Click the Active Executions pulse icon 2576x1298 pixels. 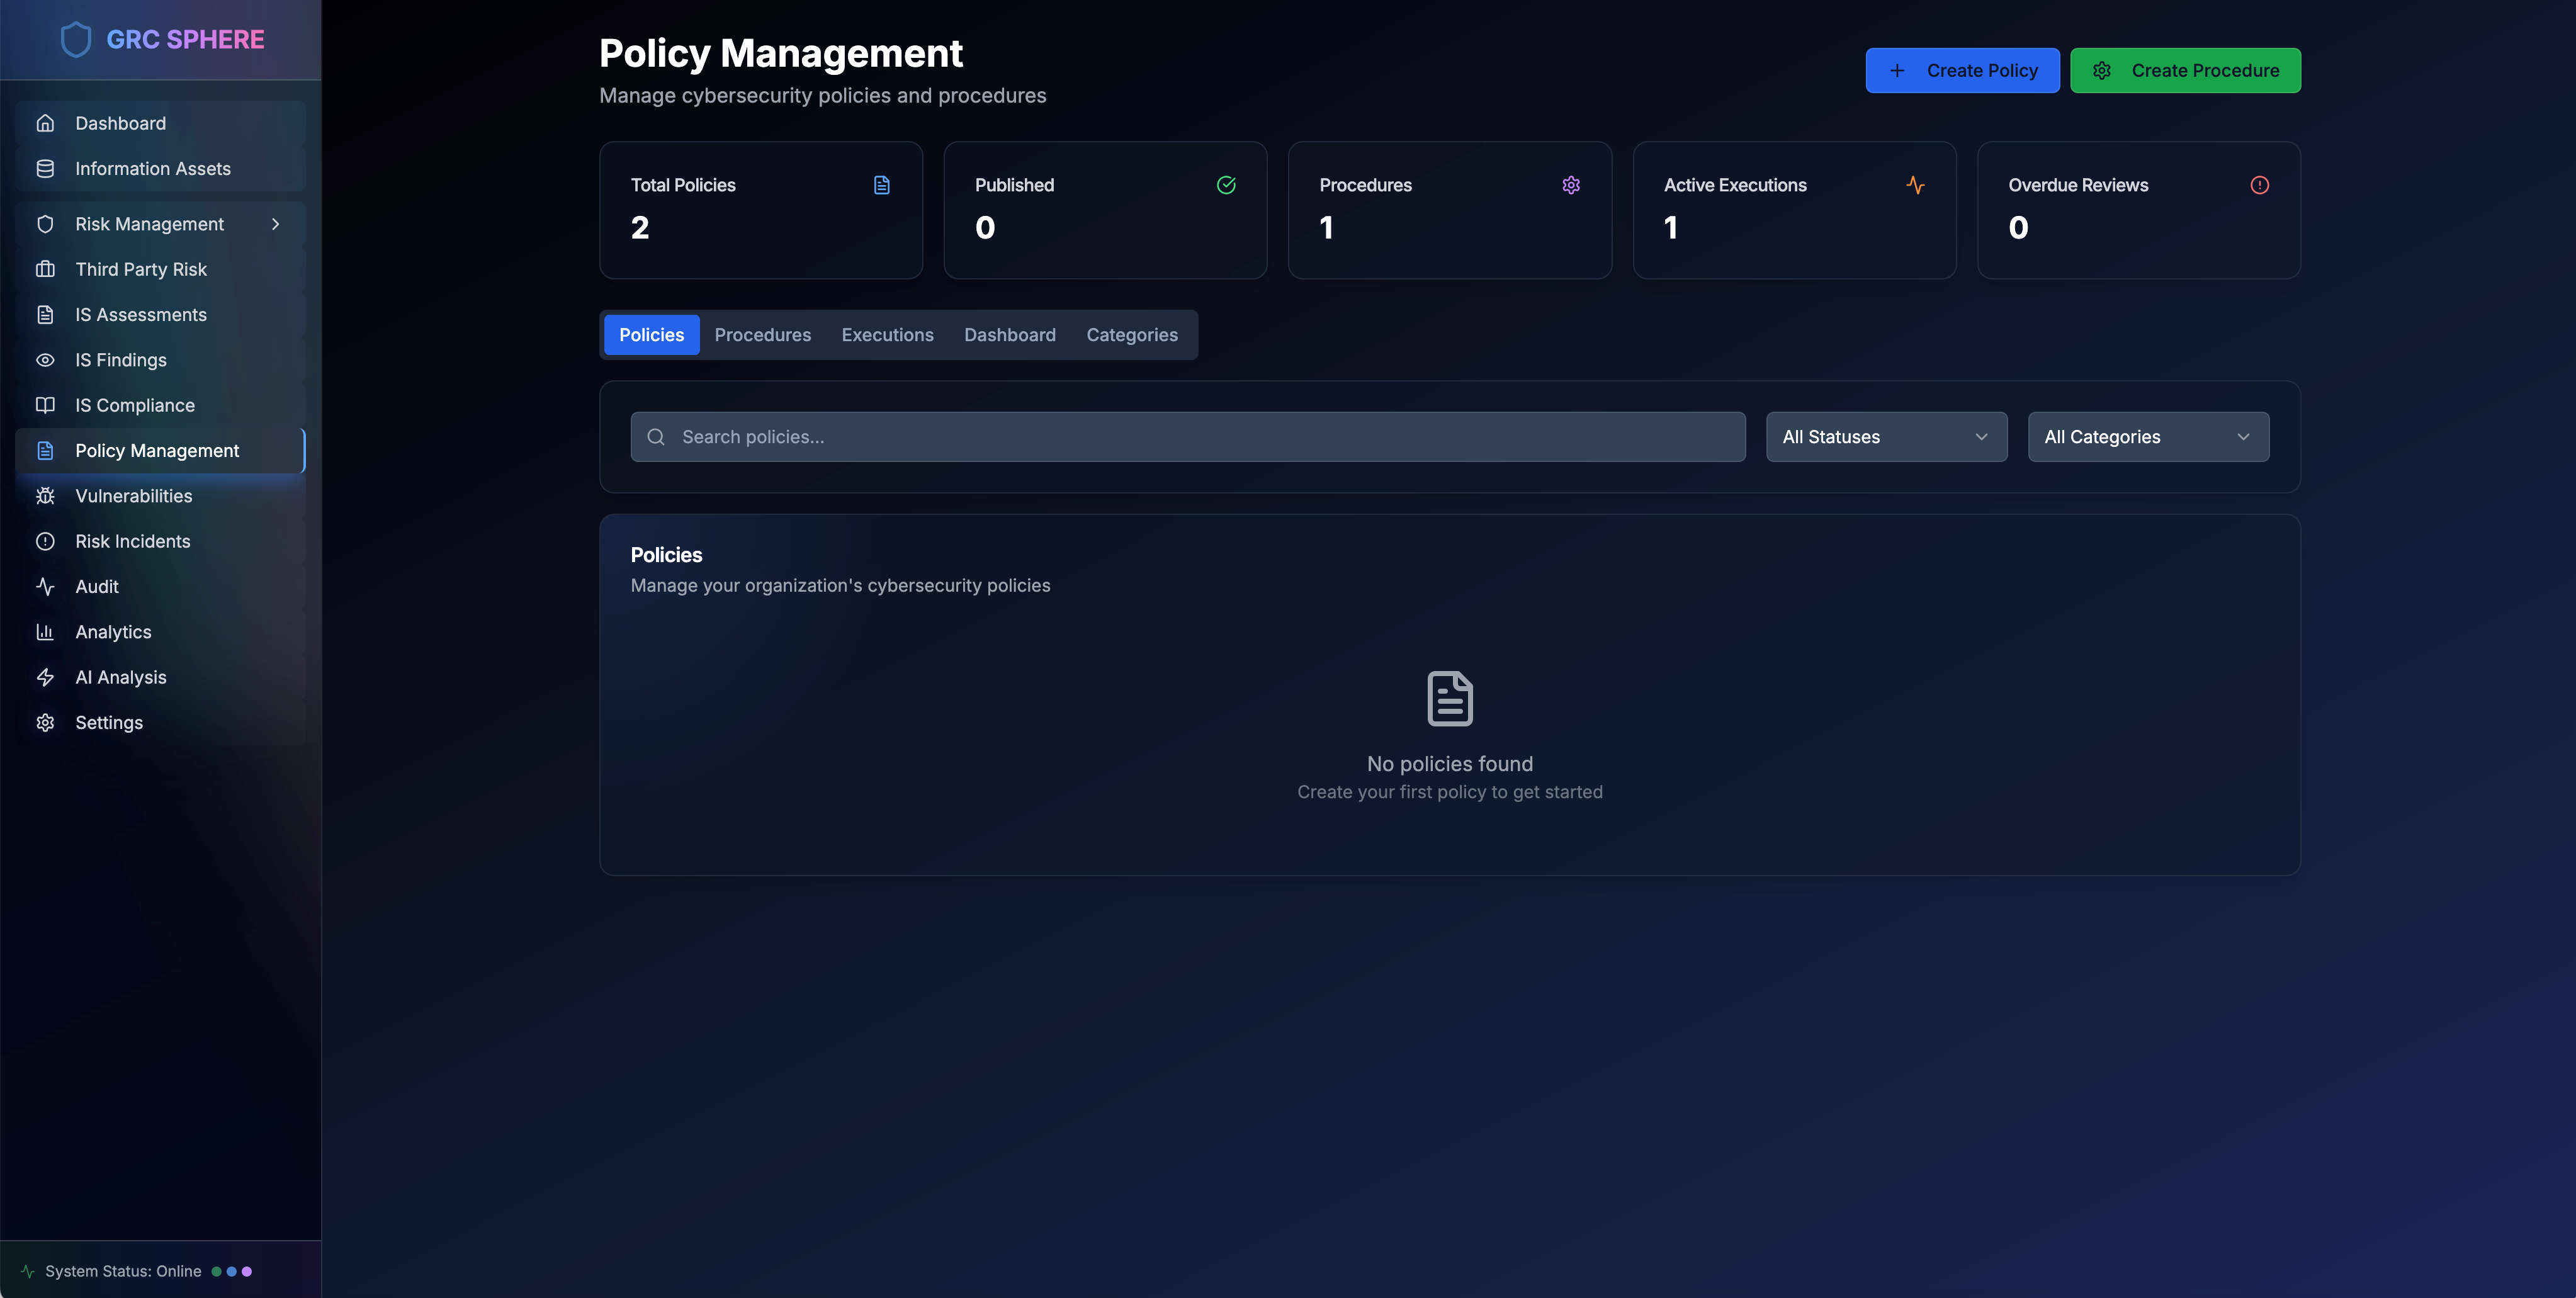click(1915, 185)
